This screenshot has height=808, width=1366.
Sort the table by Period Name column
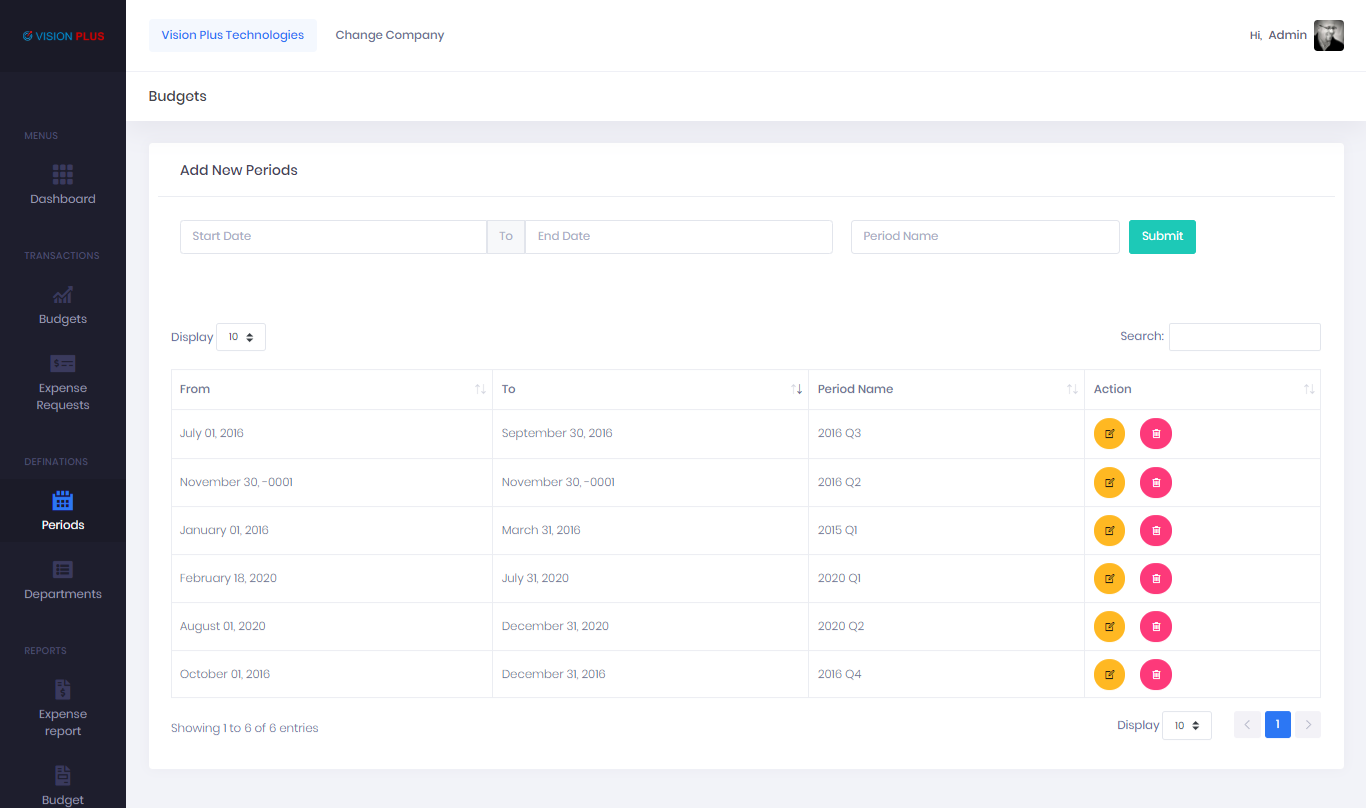(945, 389)
